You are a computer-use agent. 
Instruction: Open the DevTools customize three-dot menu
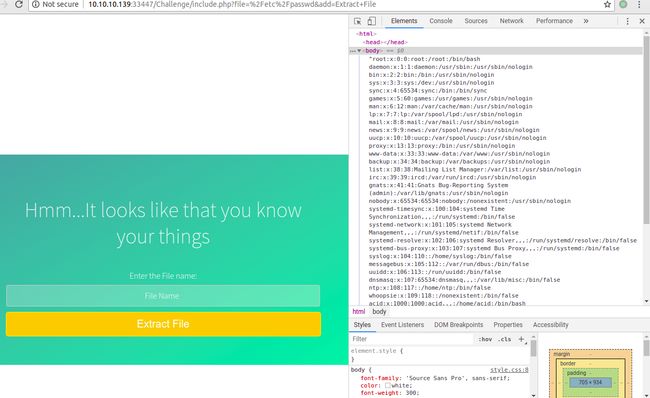pyautogui.click(x=627, y=21)
